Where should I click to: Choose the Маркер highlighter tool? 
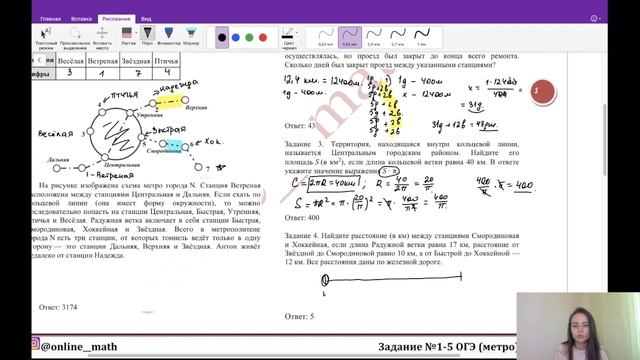pyautogui.click(x=191, y=36)
